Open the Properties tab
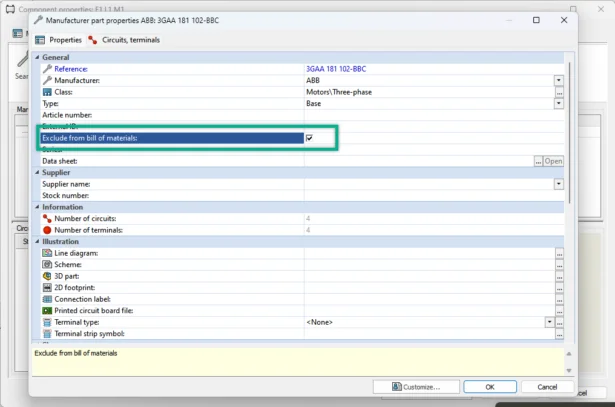This screenshot has width=615, height=407. coord(58,40)
